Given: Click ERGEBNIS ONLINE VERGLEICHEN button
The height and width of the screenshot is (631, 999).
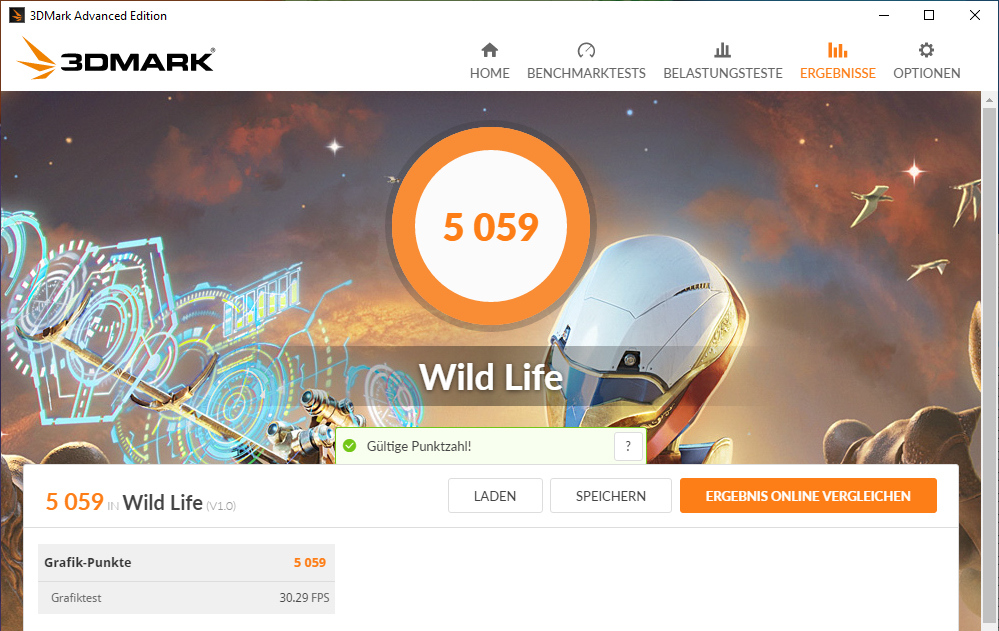Looking at the screenshot, I should point(808,496).
